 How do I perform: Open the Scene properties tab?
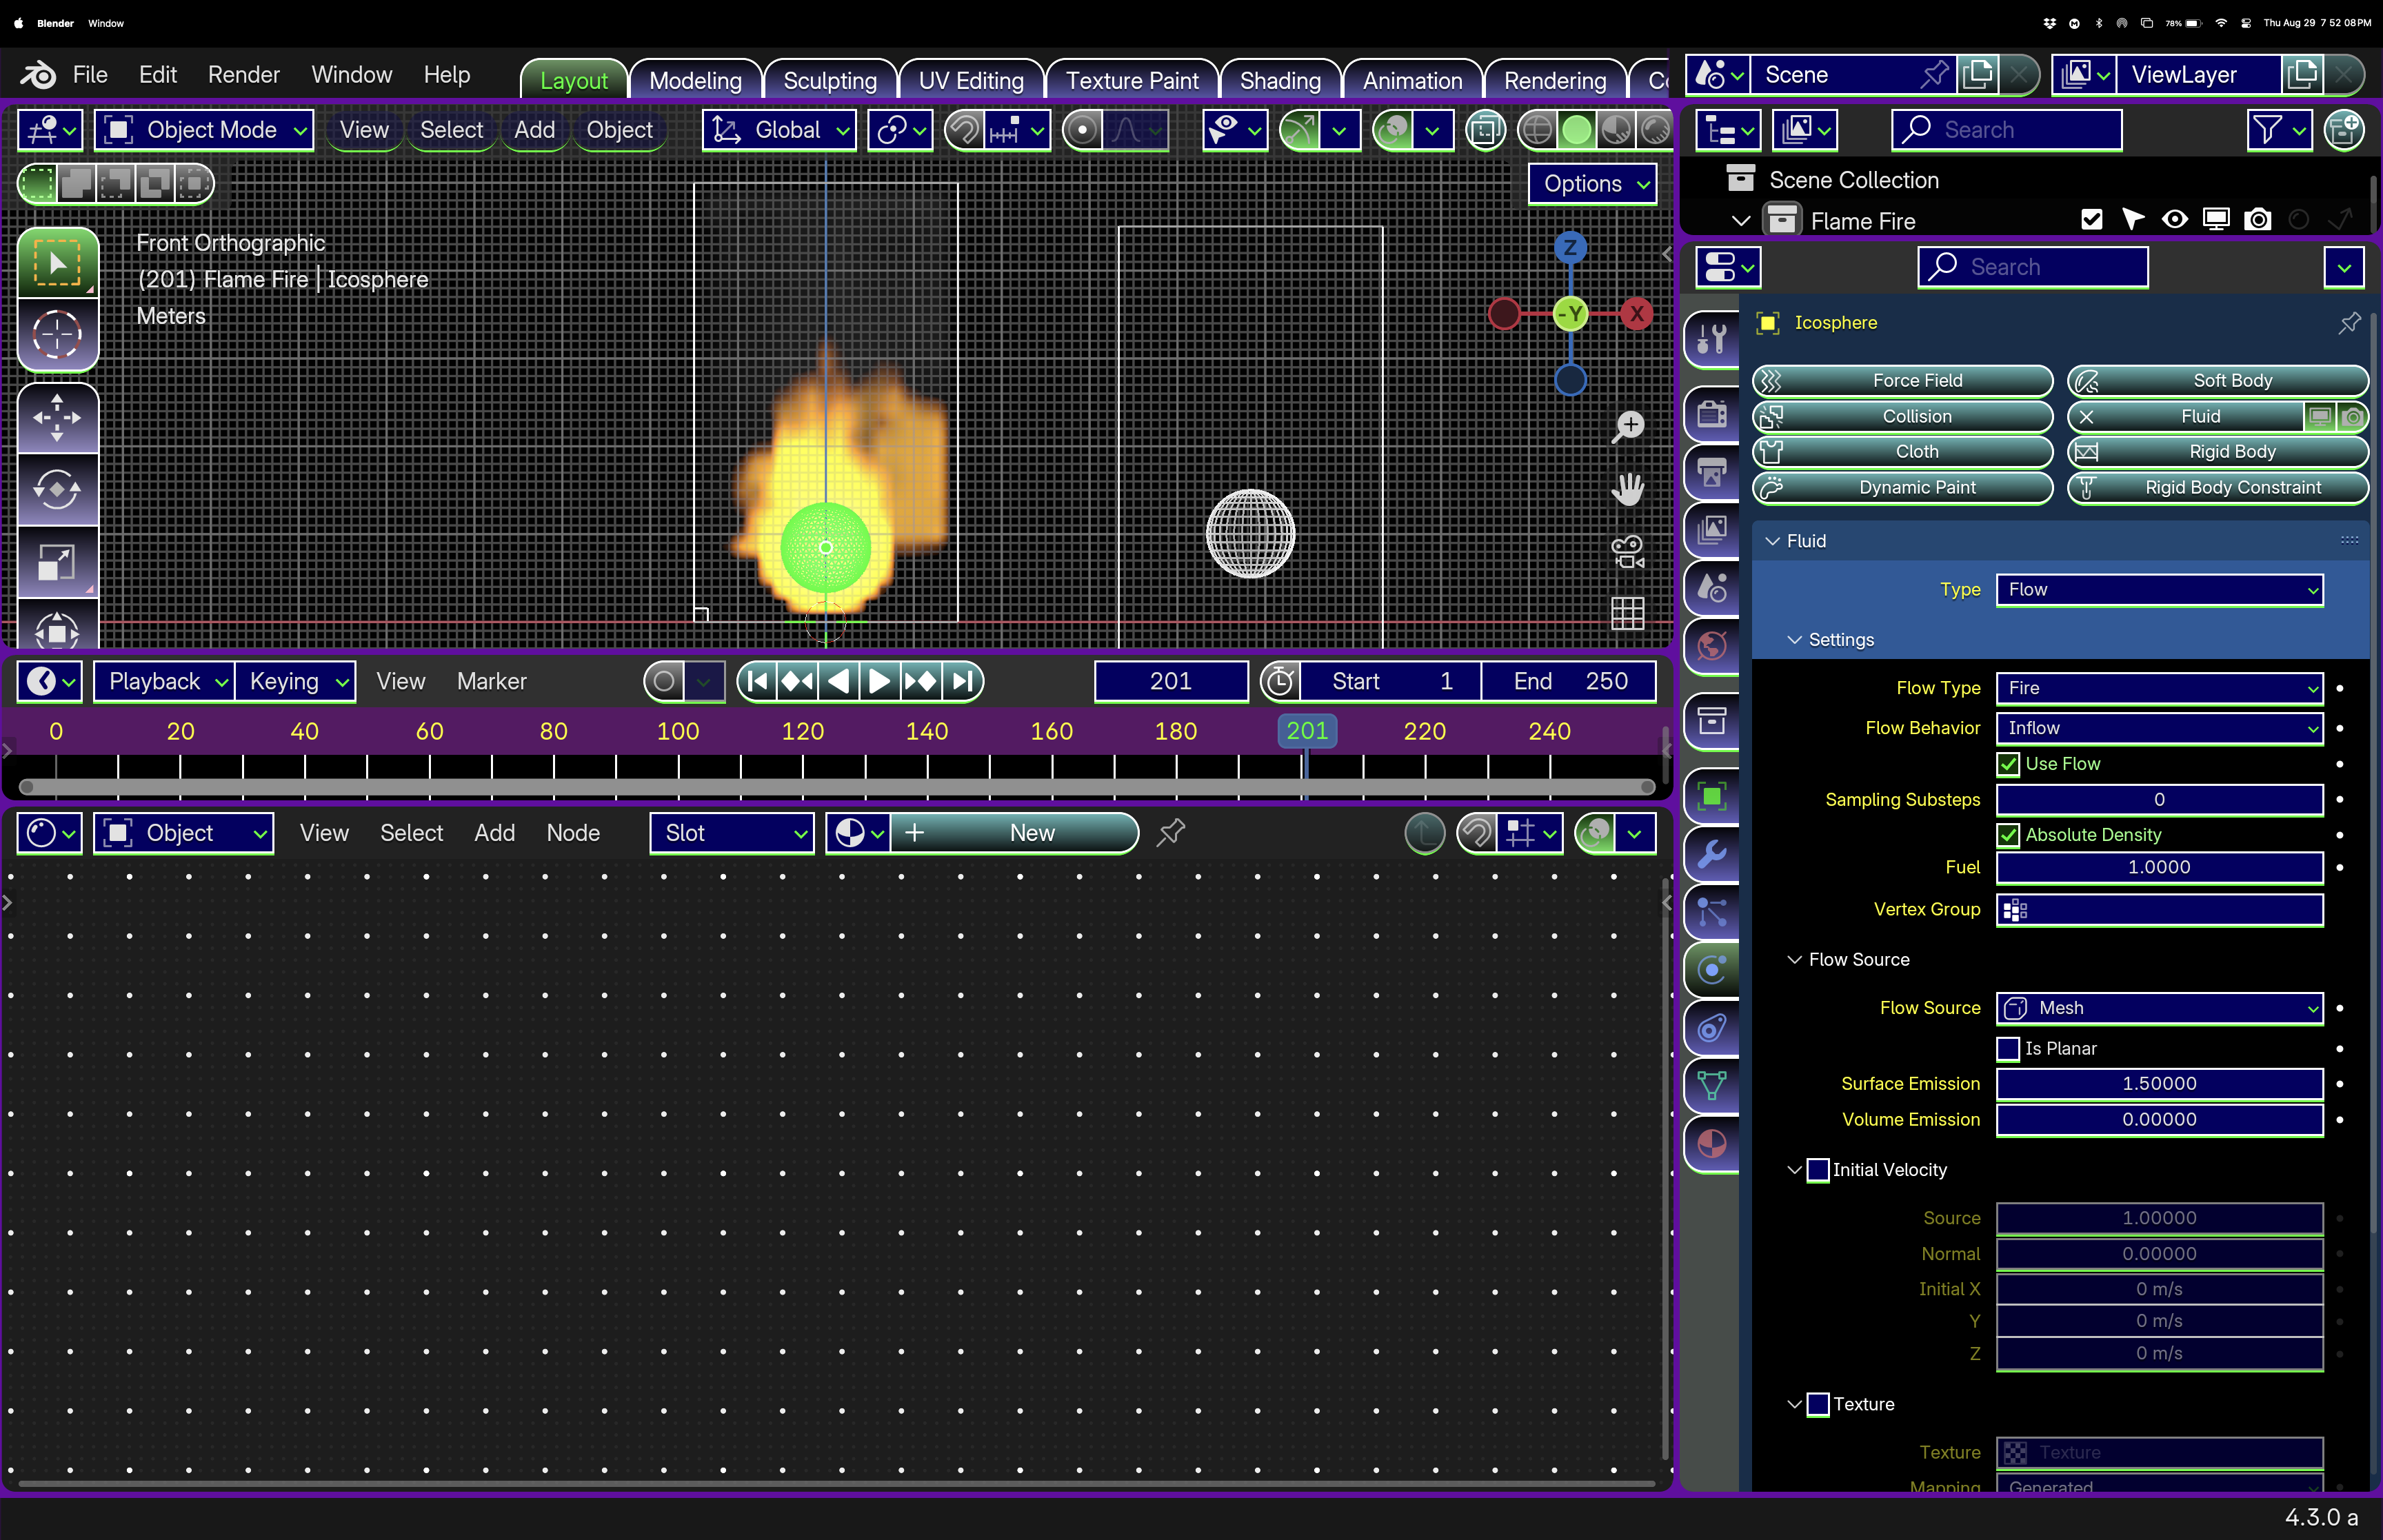coord(1712,587)
